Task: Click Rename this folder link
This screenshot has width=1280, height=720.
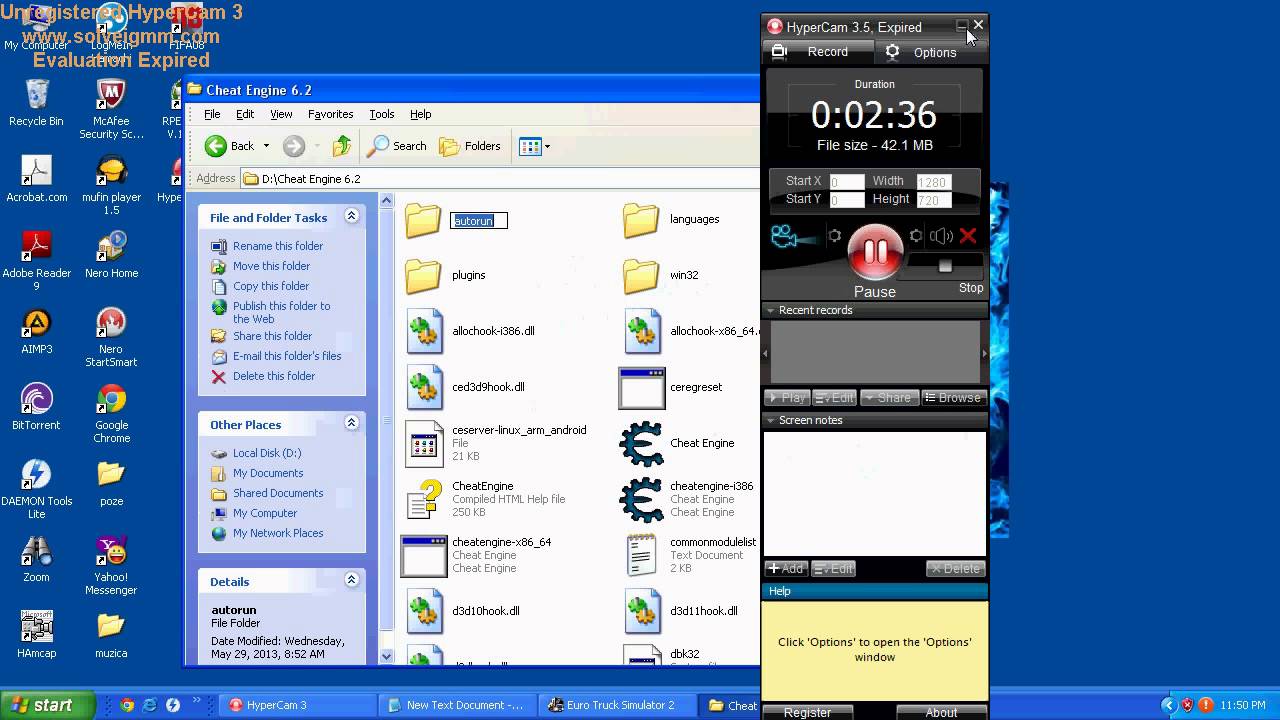Action: tap(278, 246)
